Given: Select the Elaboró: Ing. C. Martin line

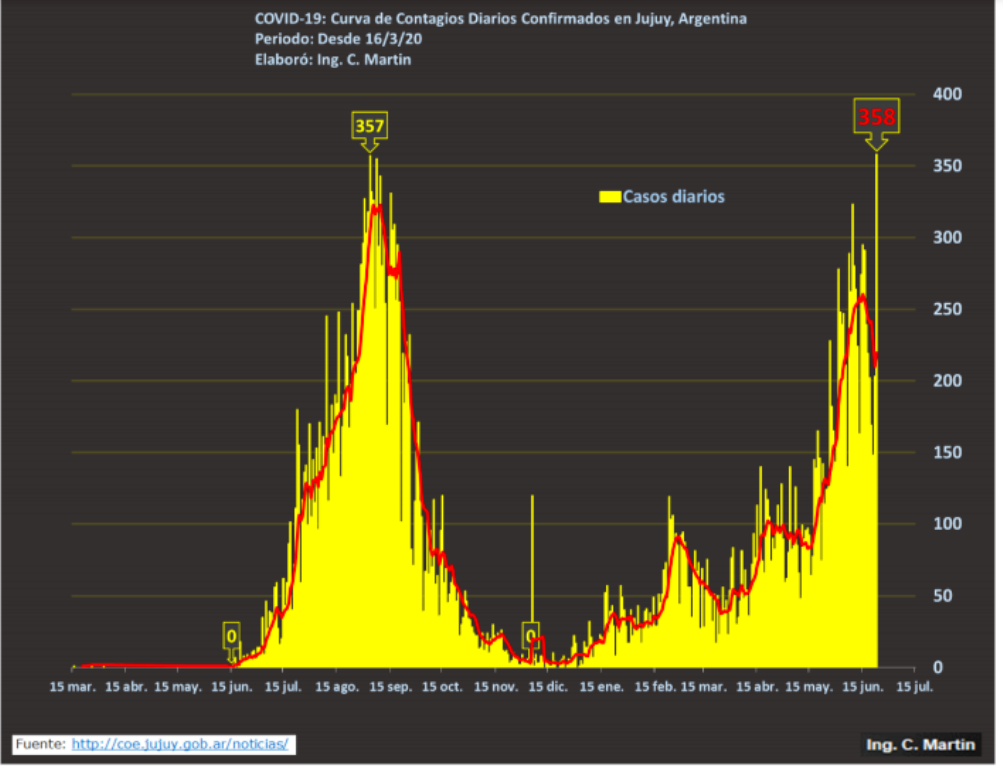Looking at the screenshot, I should [333, 60].
